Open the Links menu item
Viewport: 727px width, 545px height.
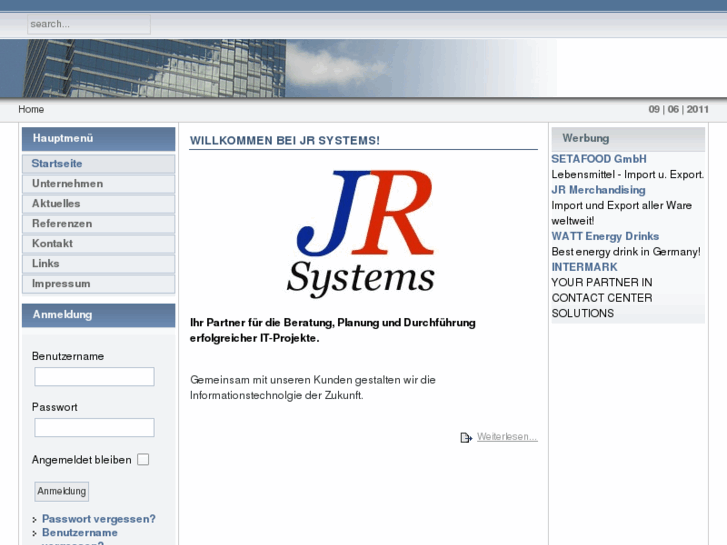(98, 263)
